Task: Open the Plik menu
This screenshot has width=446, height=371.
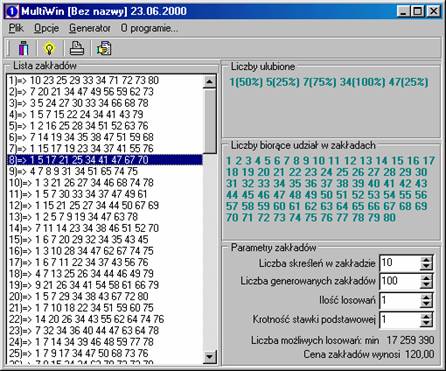Action: tap(16, 28)
